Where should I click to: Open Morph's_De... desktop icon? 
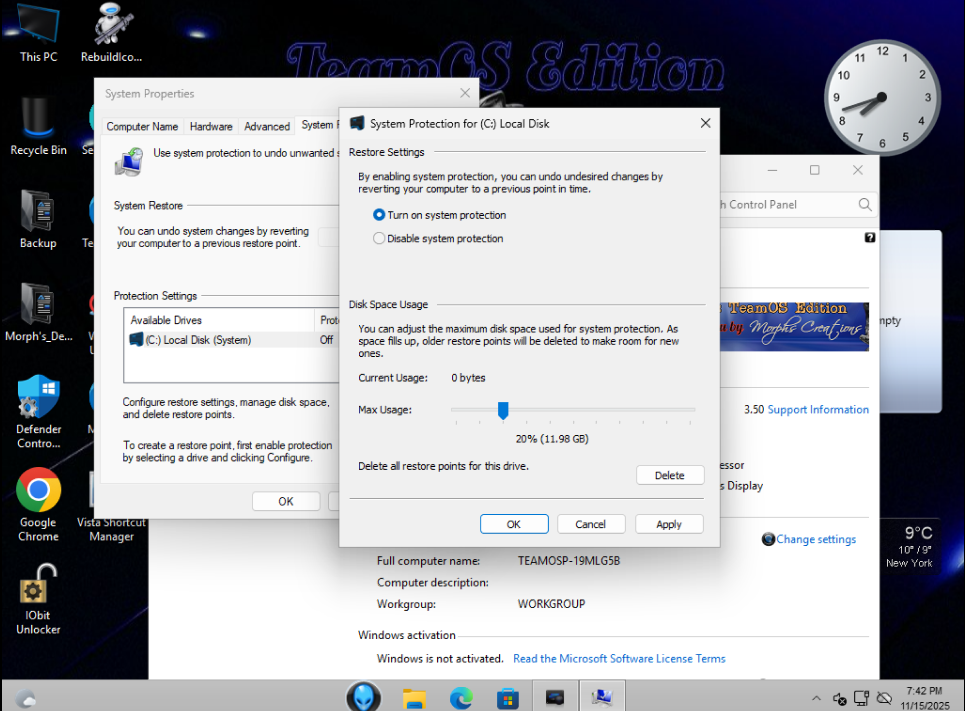point(38,312)
